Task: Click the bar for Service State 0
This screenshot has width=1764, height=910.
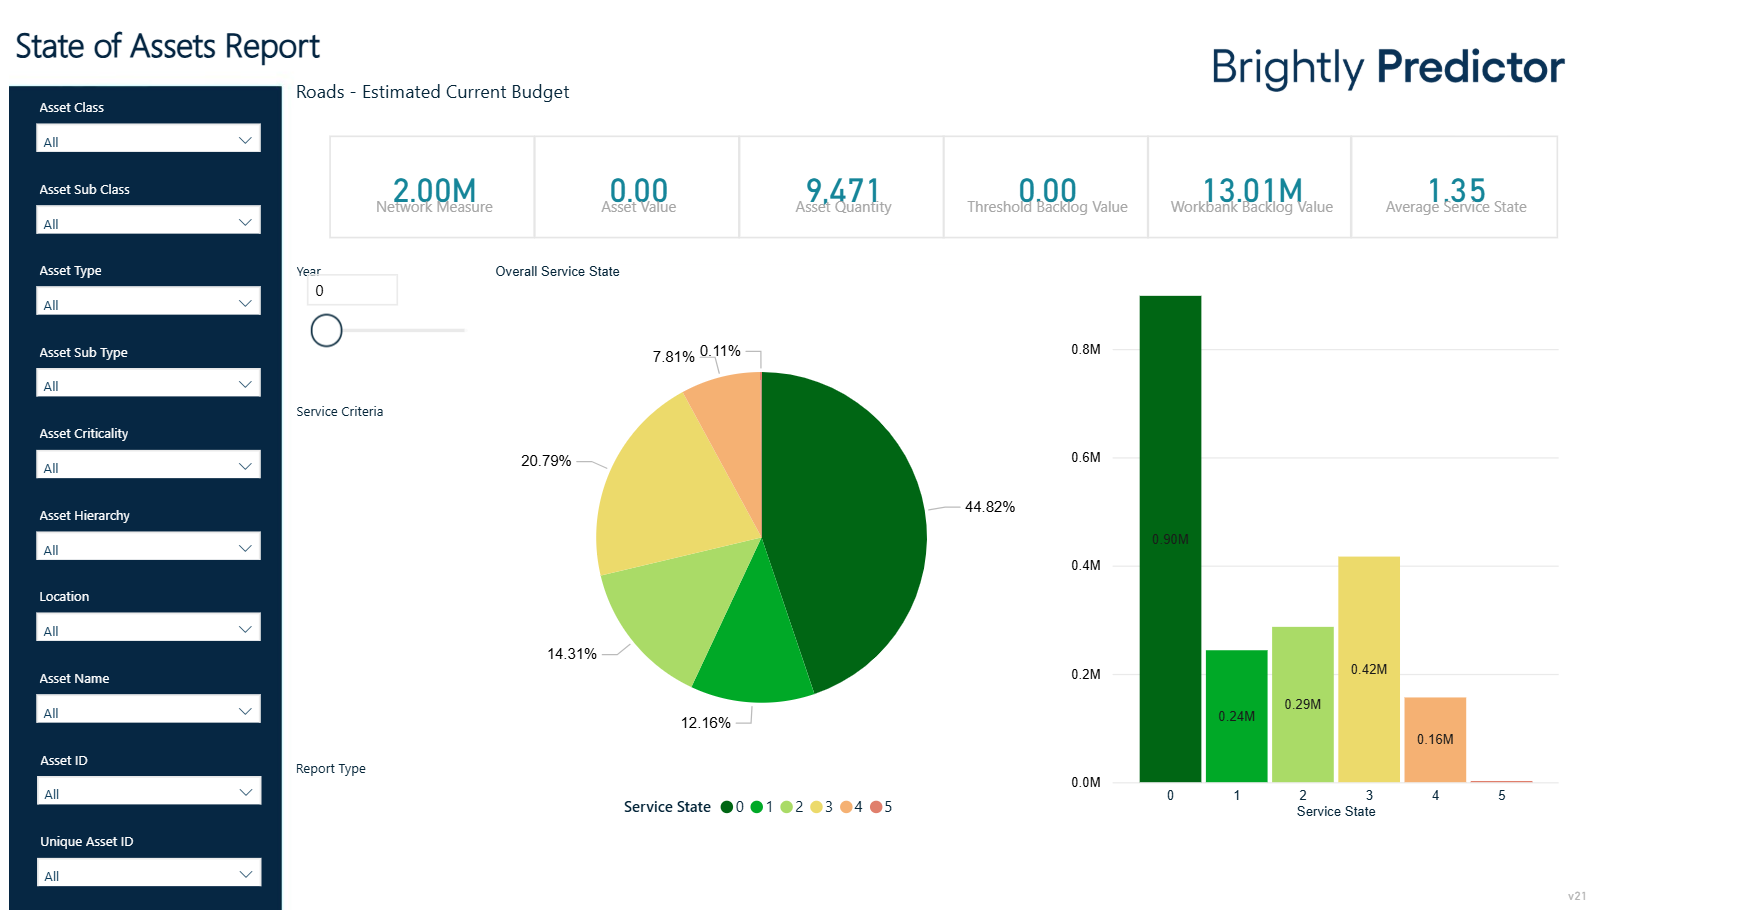Action: click(1170, 540)
